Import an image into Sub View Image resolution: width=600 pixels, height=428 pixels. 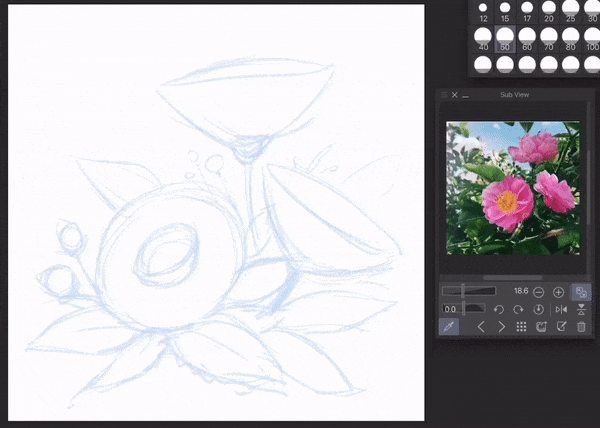pyautogui.click(x=541, y=327)
